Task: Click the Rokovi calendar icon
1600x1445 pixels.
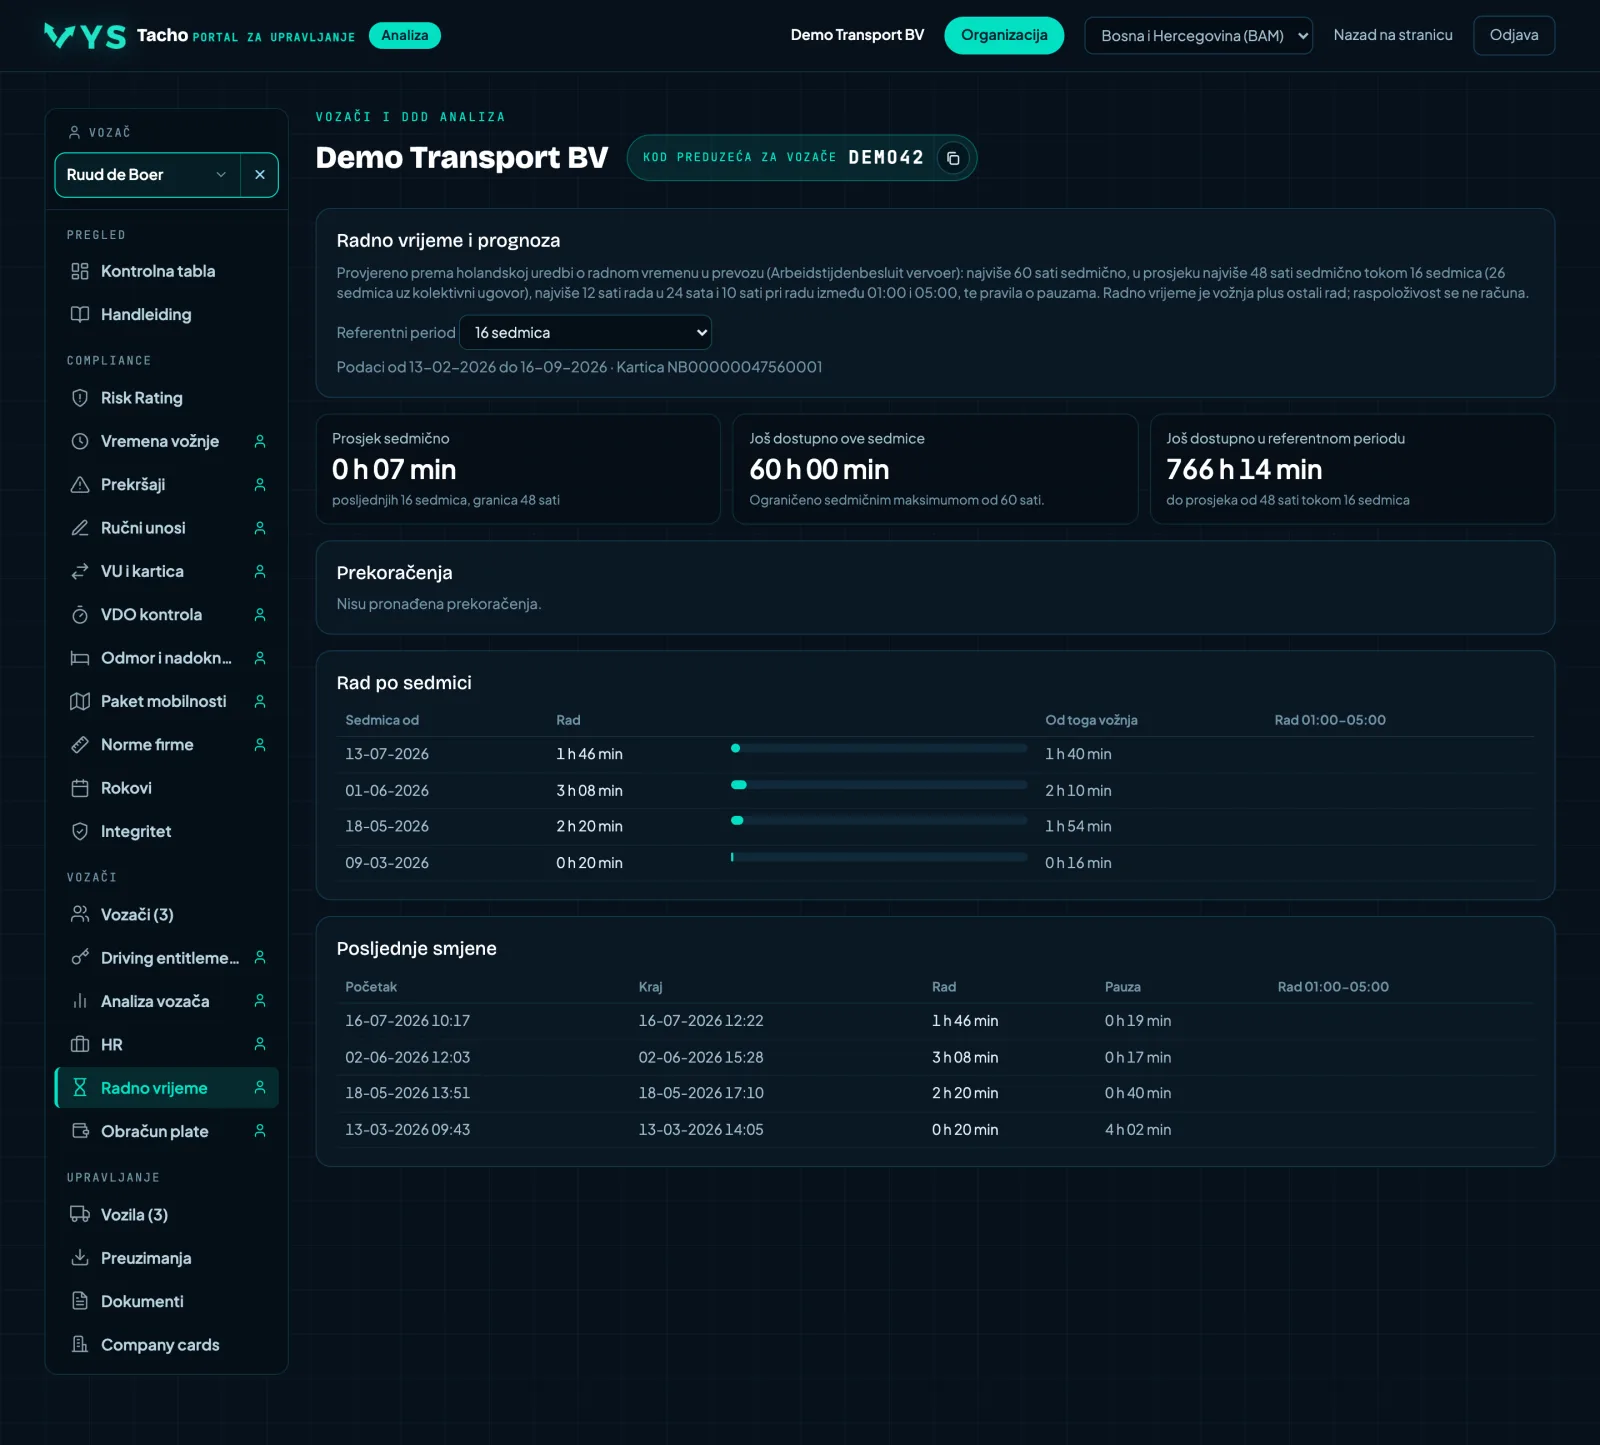Action: point(80,788)
